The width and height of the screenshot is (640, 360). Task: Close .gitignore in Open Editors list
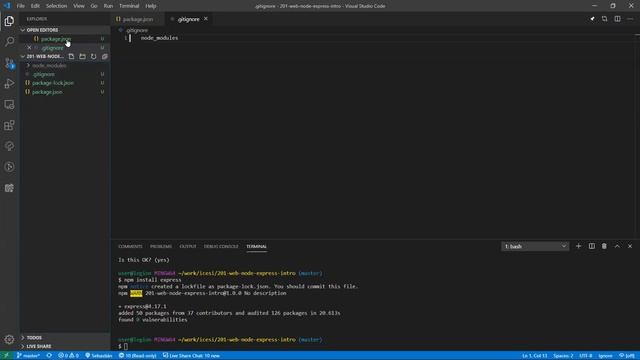(x=29, y=48)
